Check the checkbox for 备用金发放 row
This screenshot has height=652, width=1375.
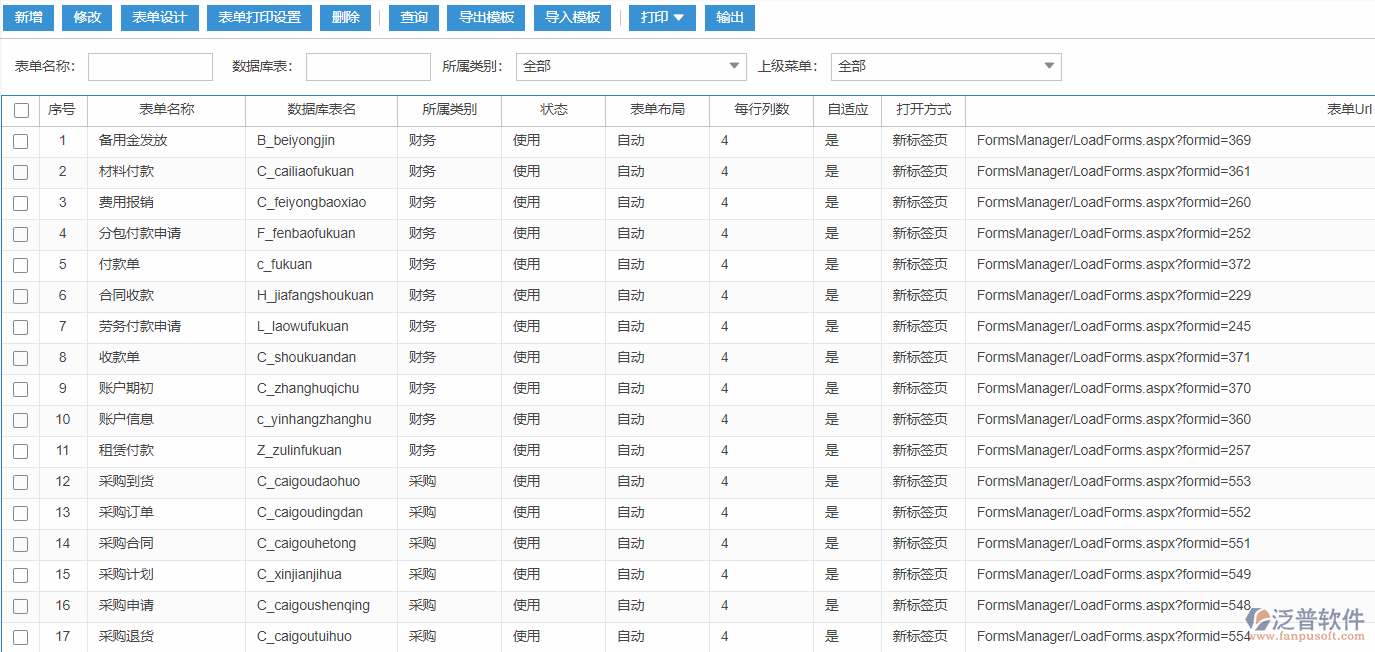coord(20,140)
